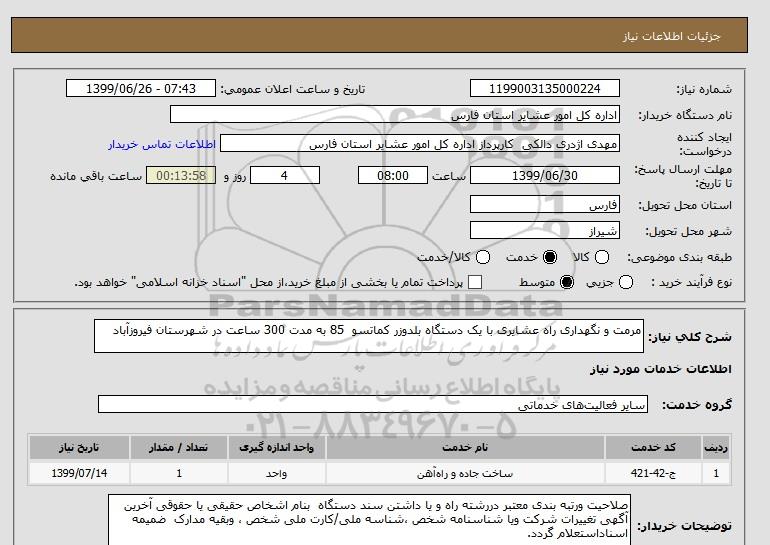
Task: Click the label شماره نیاز
Action: [704, 89]
